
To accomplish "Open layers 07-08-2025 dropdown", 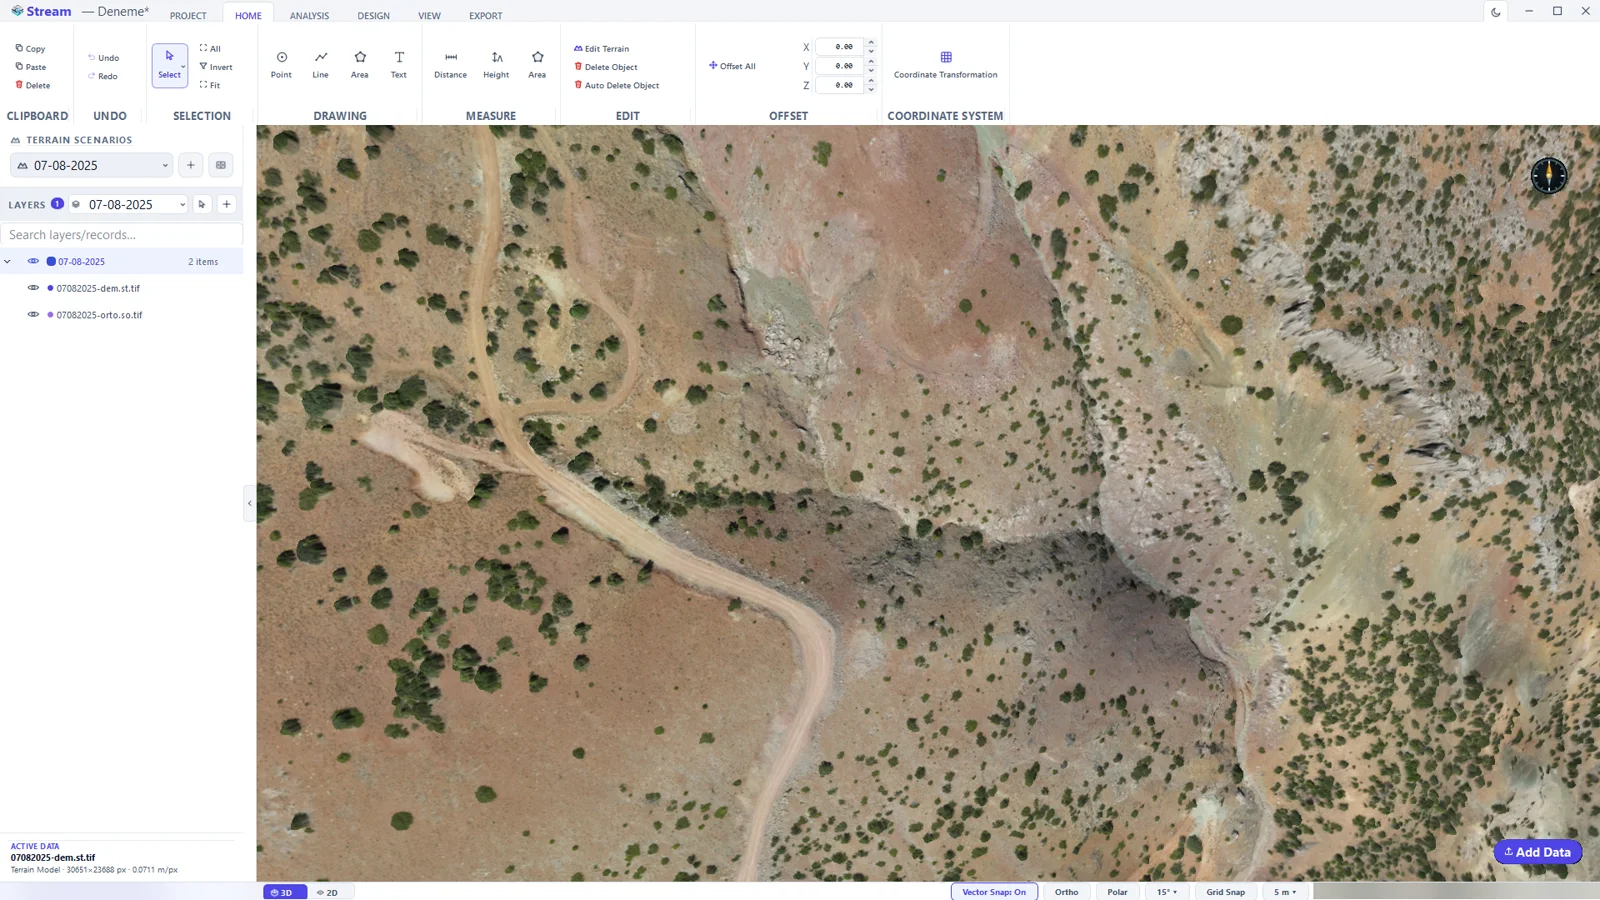I will 128,204.
